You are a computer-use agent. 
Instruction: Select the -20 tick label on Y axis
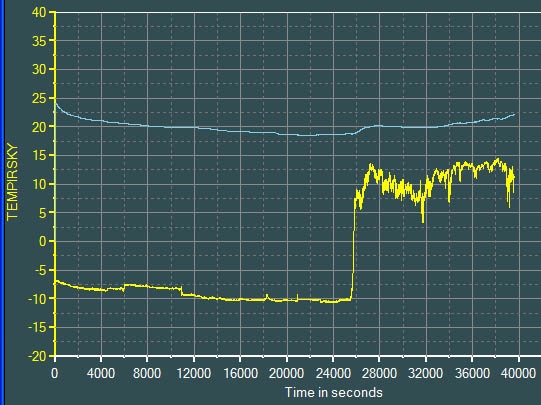point(37,356)
